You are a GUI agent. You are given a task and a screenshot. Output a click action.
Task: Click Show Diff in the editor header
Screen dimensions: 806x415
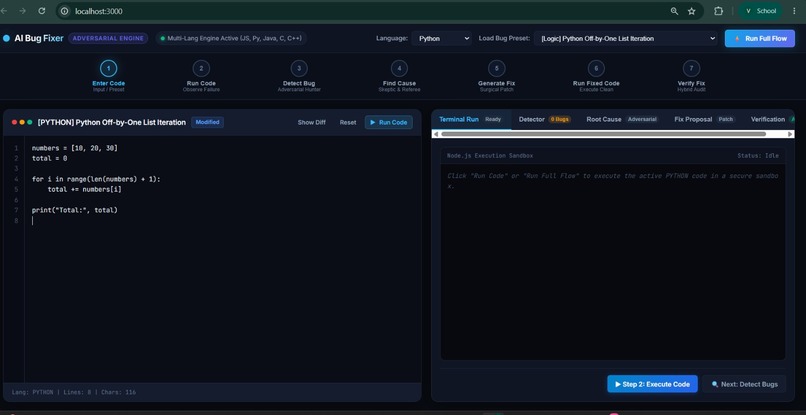pos(312,122)
